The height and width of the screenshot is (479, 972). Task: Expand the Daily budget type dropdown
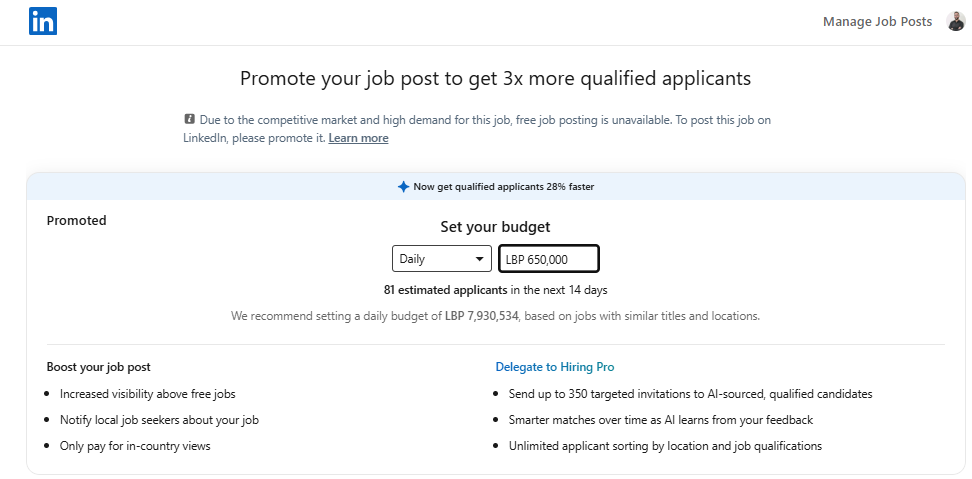point(442,259)
